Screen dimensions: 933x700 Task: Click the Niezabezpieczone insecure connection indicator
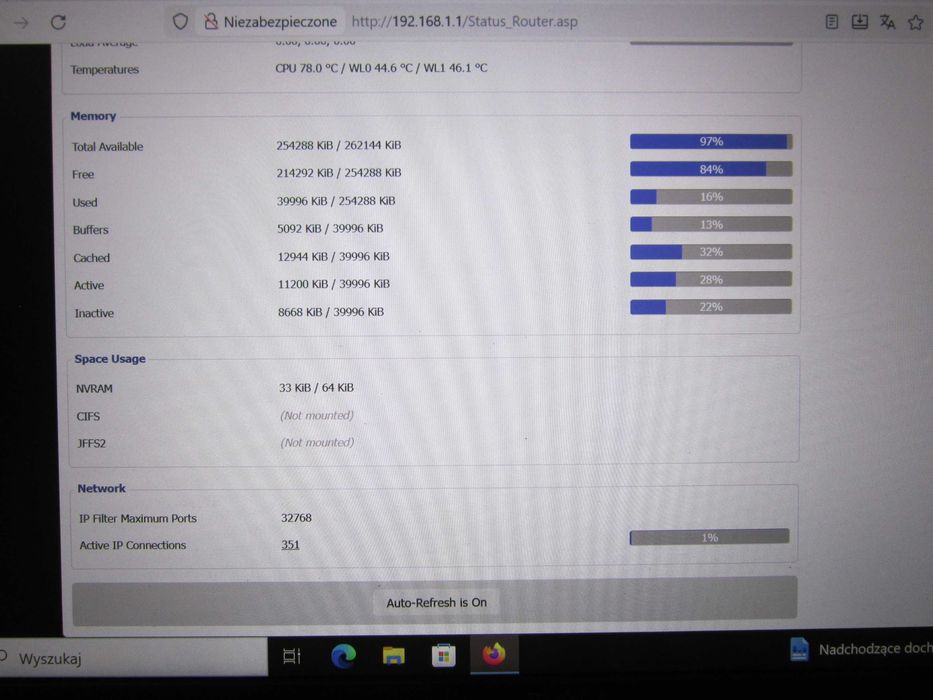271,22
